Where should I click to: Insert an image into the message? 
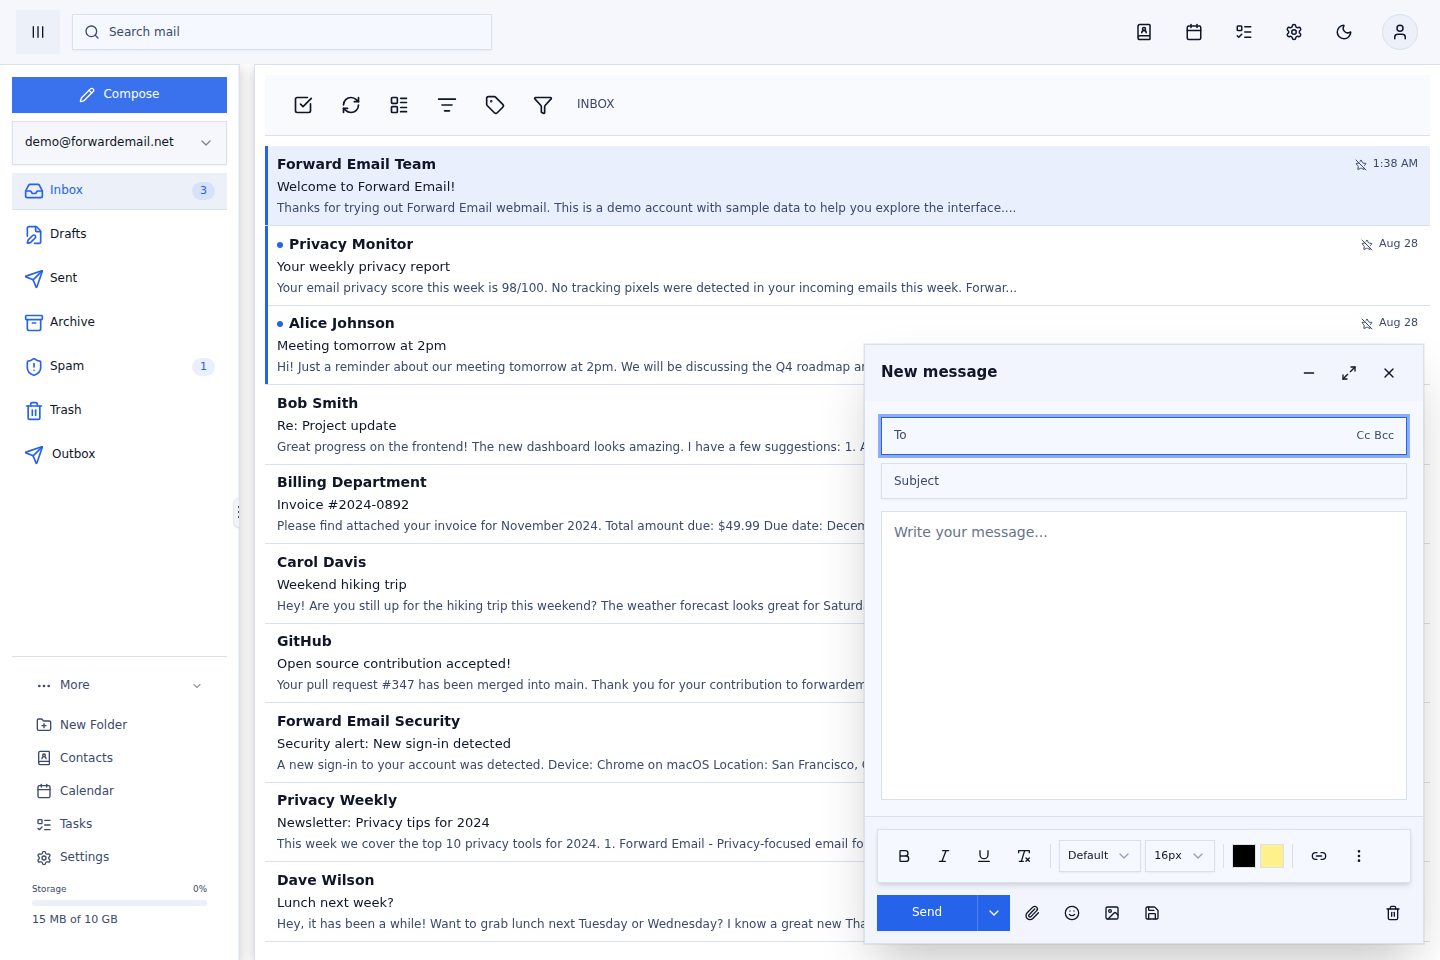coord(1112,913)
